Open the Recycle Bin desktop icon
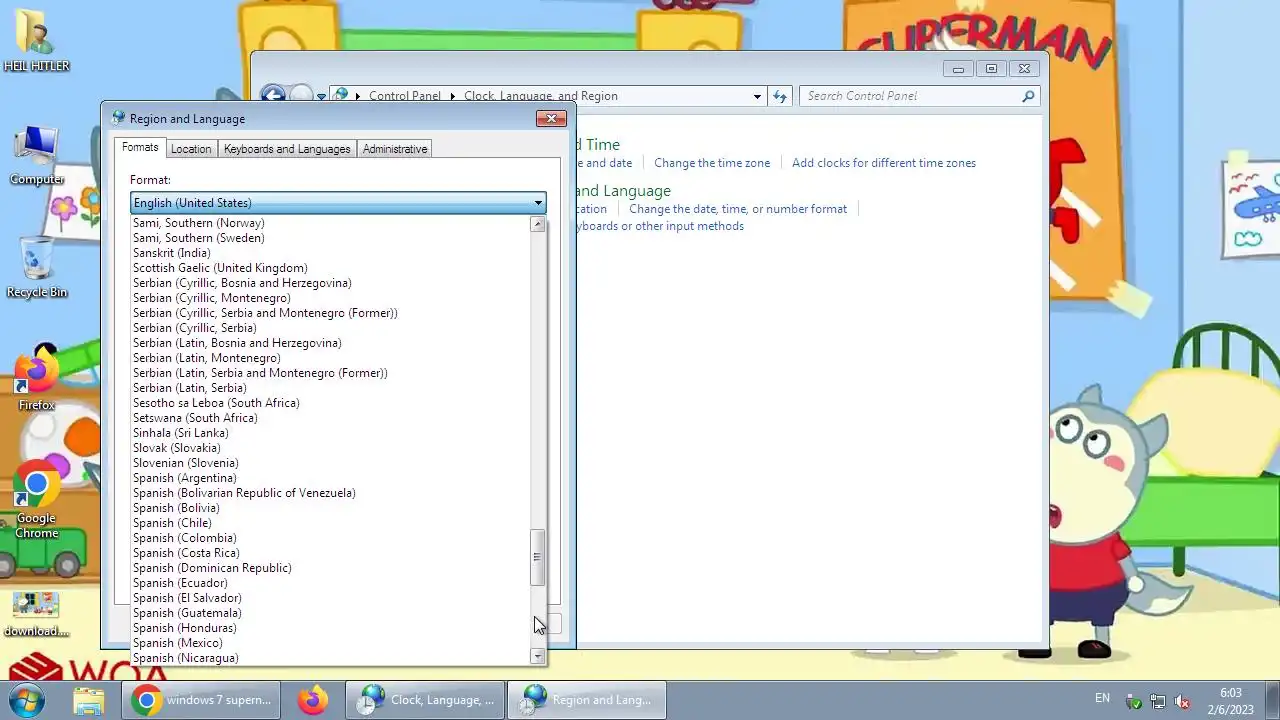This screenshot has width=1280, height=720. (37, 268)
